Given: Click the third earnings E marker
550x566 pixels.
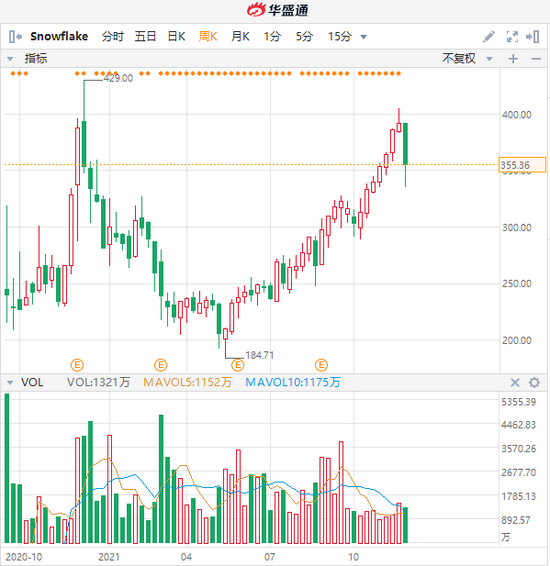Looking at the screenshot, I should pyautogui.click(x=237, y=365).
